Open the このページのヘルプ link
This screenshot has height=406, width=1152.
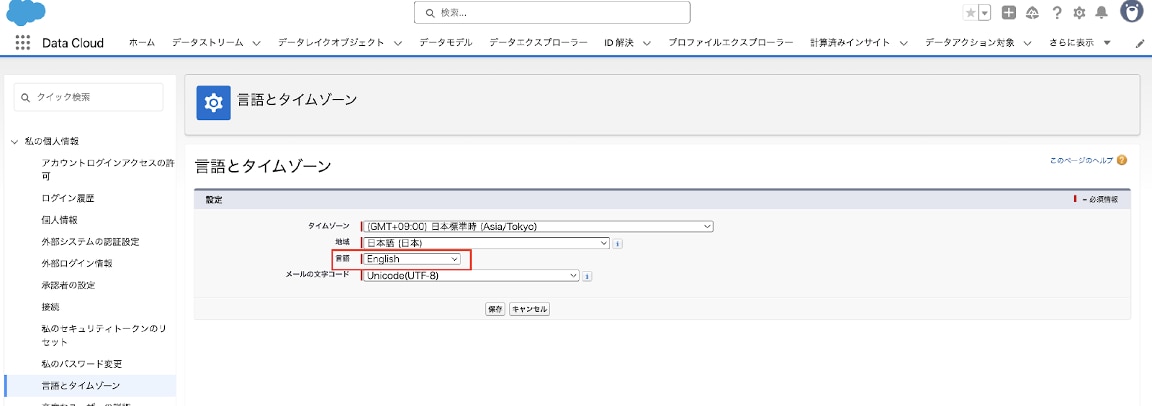coord(1081,160)
